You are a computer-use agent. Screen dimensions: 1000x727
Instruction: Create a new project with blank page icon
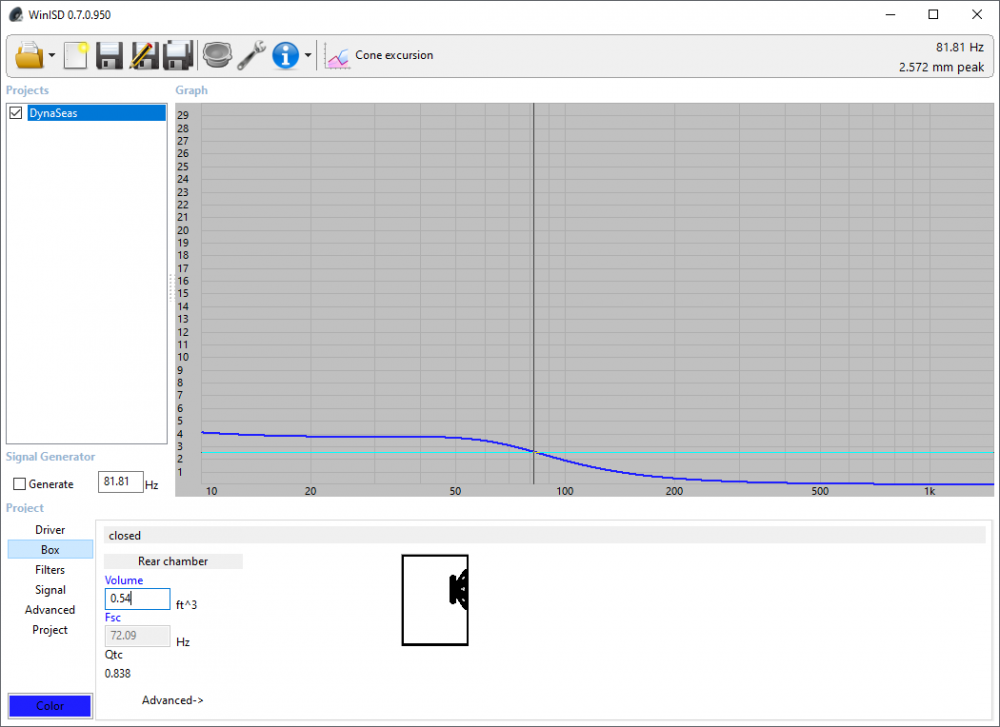click(77, 55)
